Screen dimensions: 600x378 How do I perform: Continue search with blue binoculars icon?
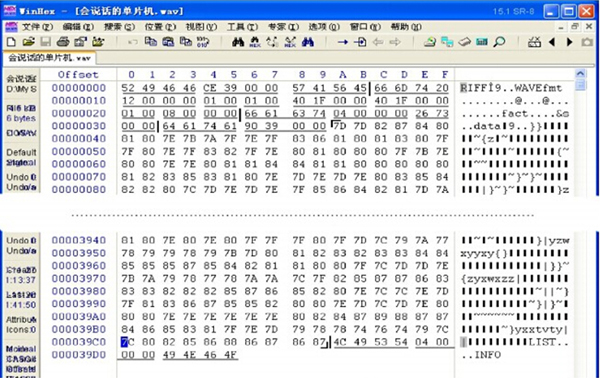click(x=308, y=42)
